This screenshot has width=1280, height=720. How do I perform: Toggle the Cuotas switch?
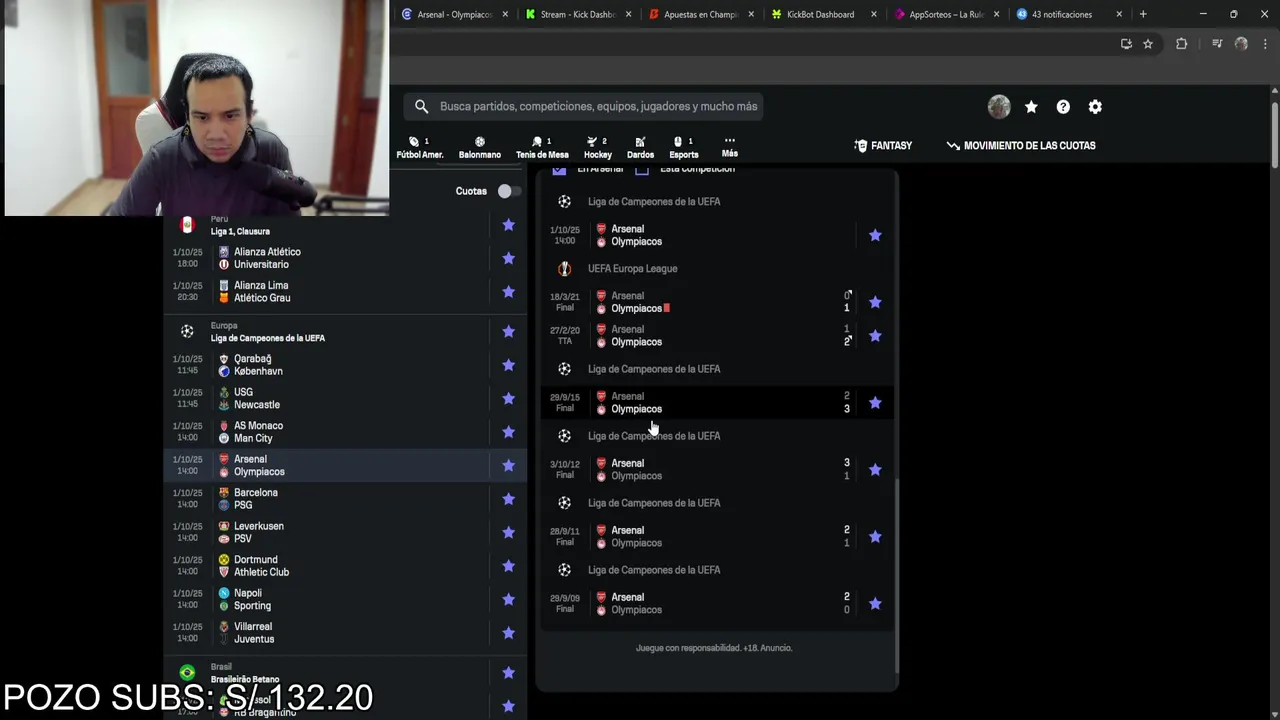(x=509, y=191)
